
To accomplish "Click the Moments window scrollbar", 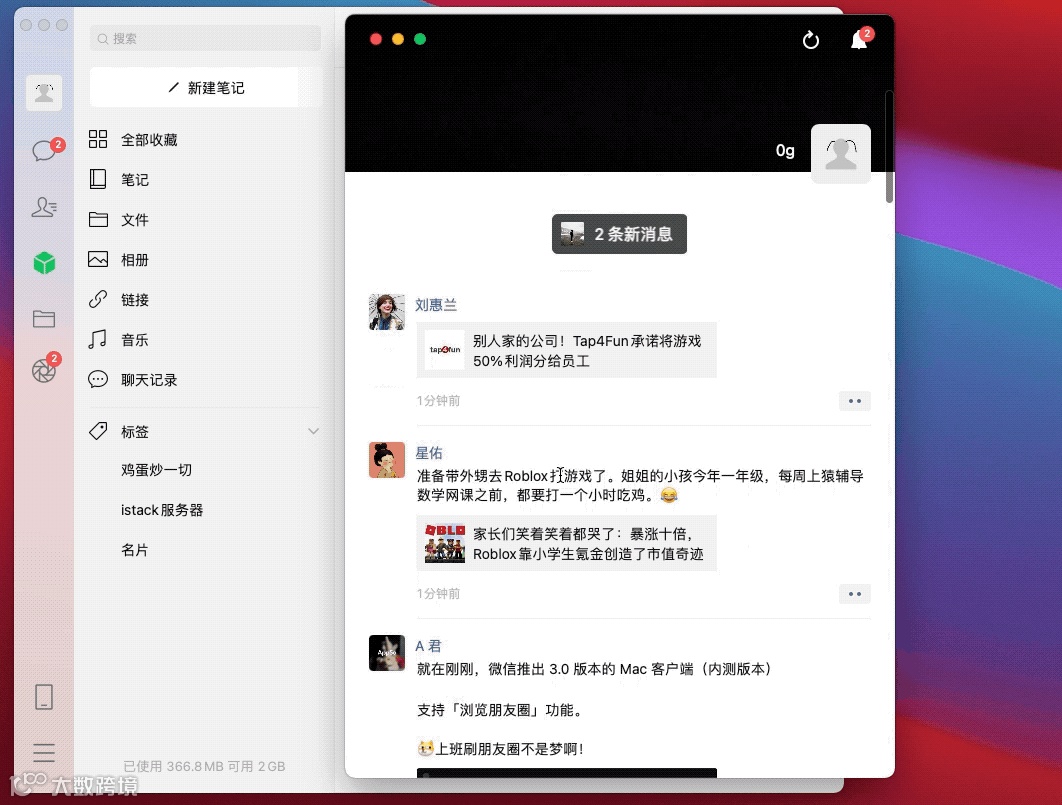I will coord(889,146).
